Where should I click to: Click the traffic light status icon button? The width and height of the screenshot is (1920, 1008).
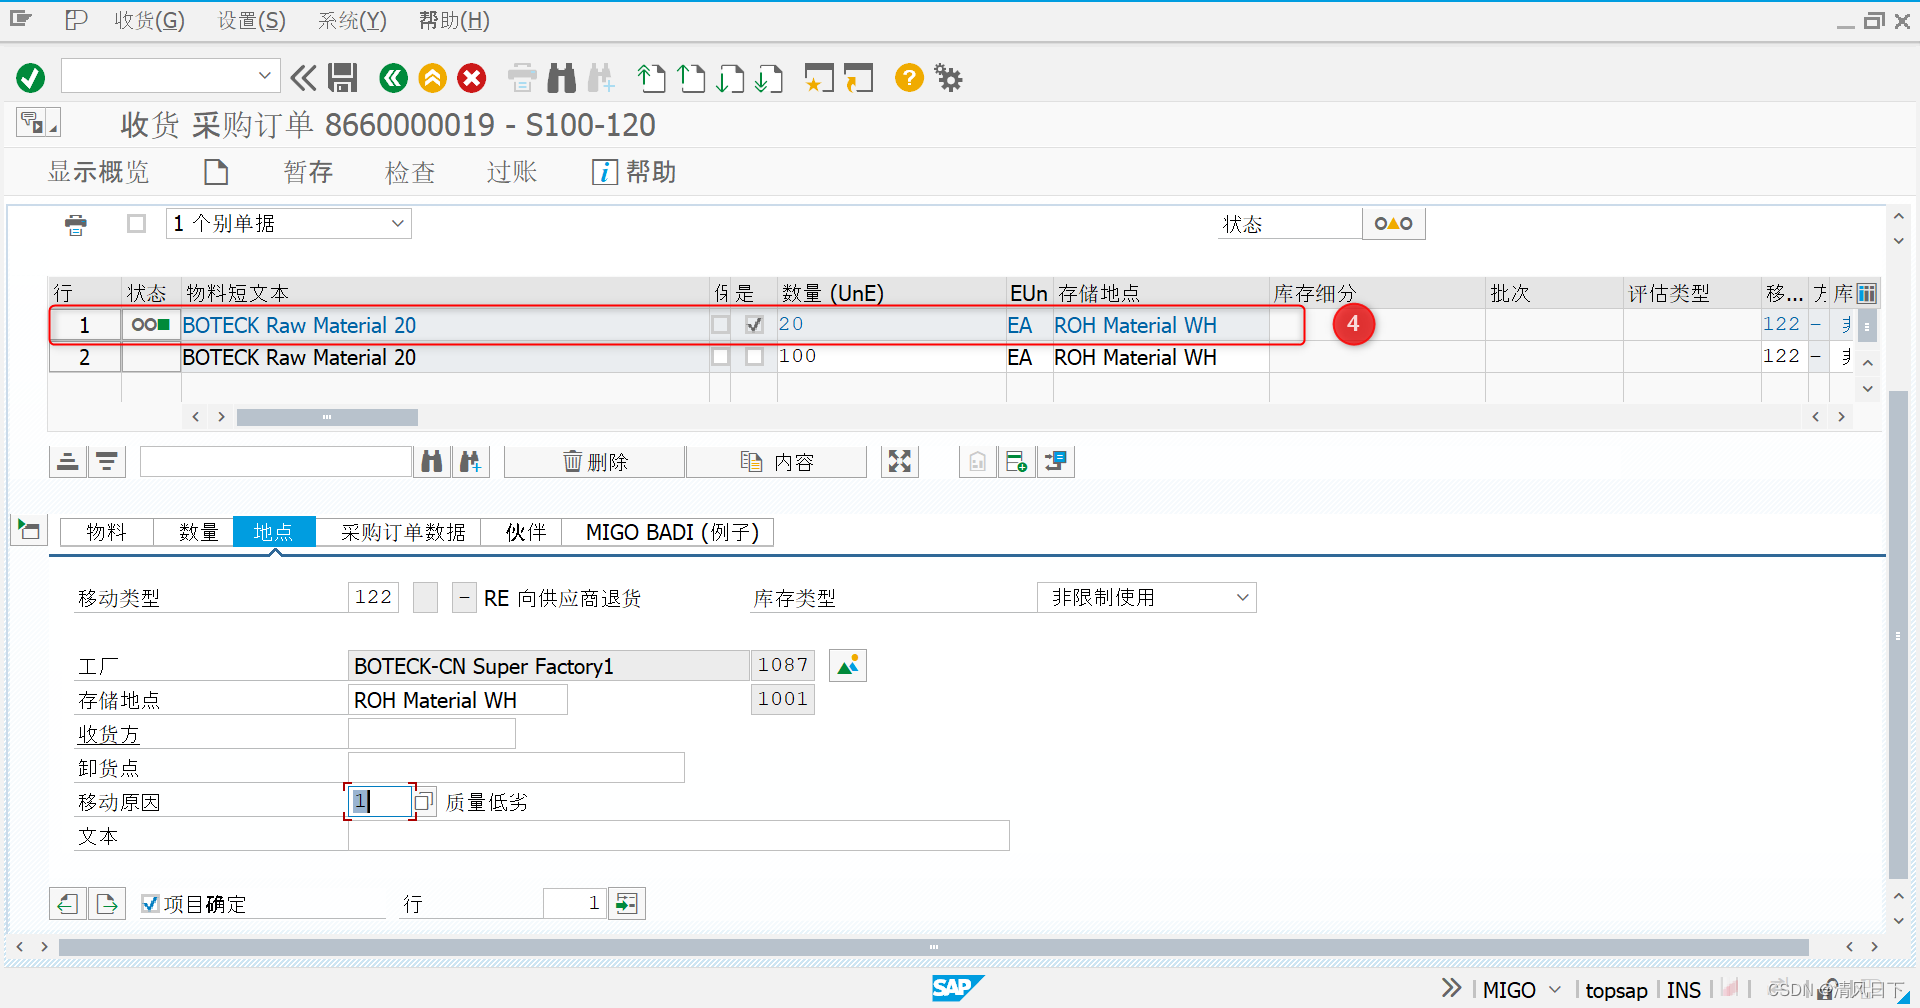pos(1393,223)
